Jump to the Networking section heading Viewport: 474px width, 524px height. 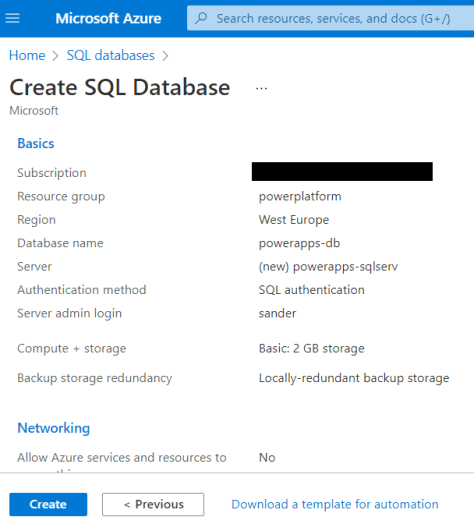pos(53,428)
